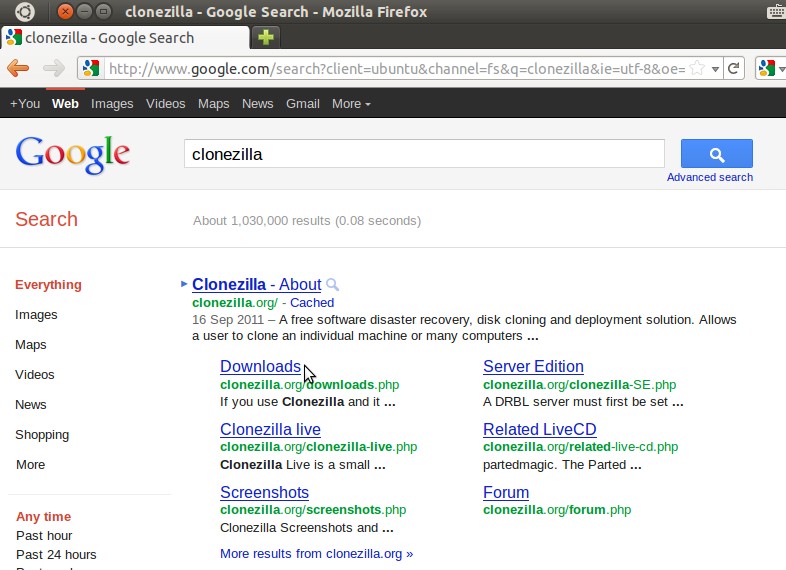Screen dimensions: 786x570
Task: Click the Firefox back arrow button
Action: [x=19, y=68]
